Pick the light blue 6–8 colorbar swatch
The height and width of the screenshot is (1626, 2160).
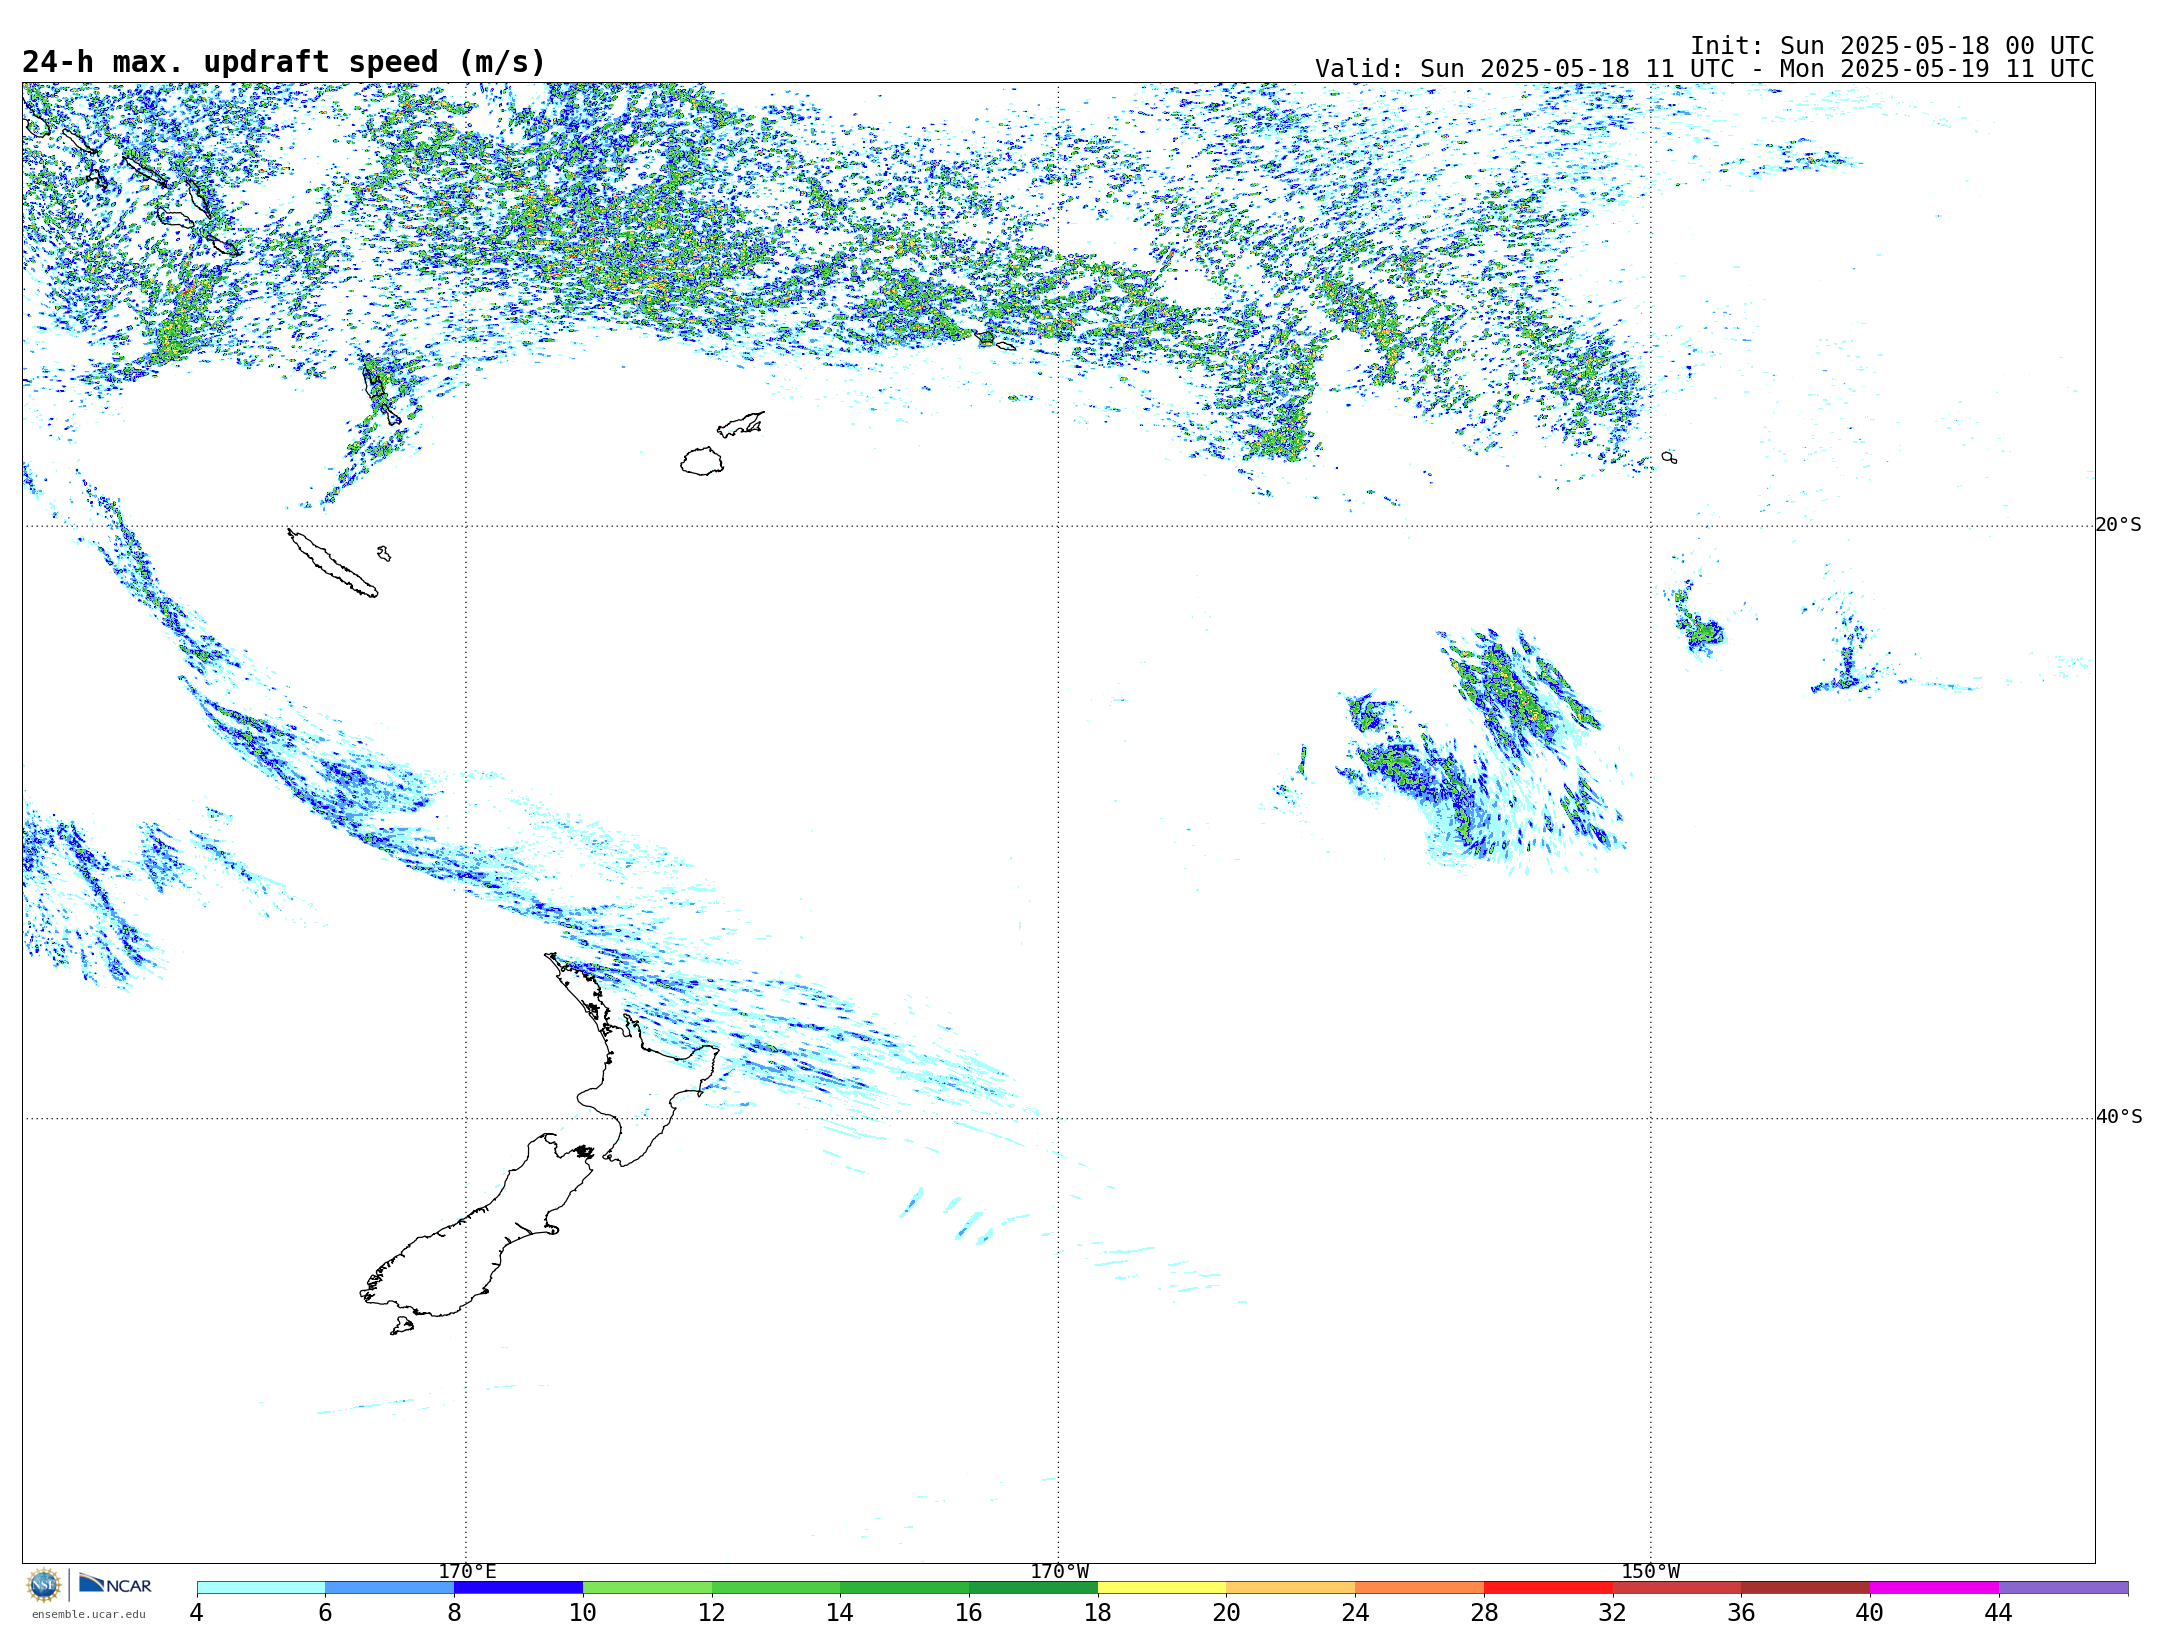pos(390,1587)
